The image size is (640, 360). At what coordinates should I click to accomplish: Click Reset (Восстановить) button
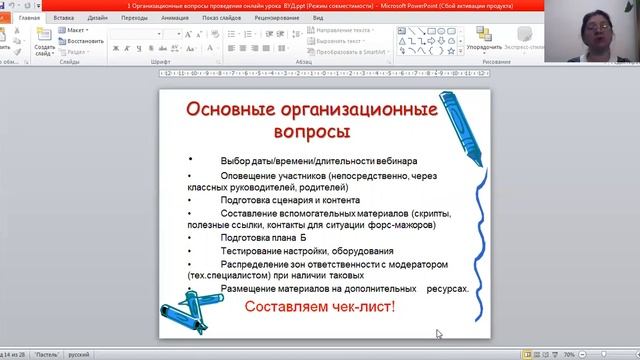[81, 41]
